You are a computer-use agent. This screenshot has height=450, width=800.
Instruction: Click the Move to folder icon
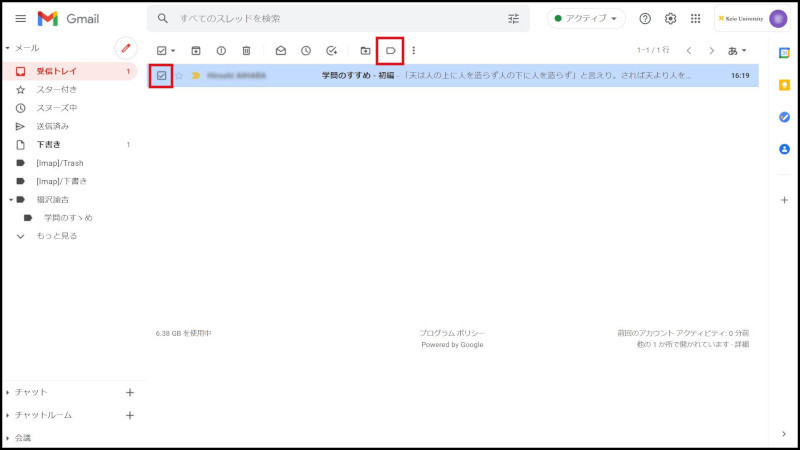tap(365, 50)
